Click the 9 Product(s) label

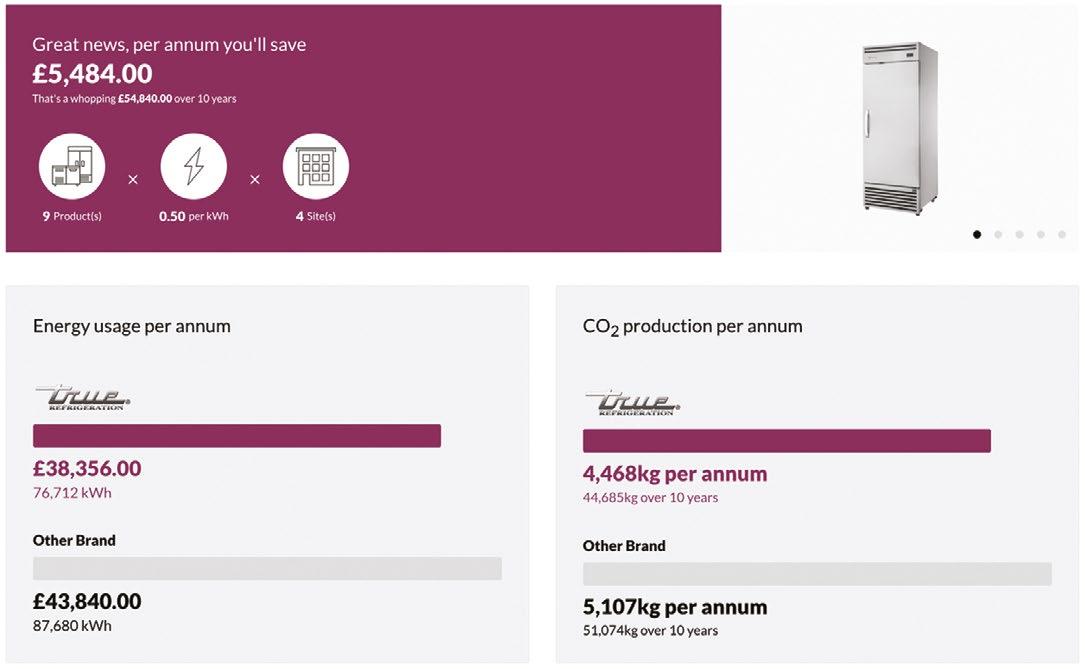click(72, 216)
